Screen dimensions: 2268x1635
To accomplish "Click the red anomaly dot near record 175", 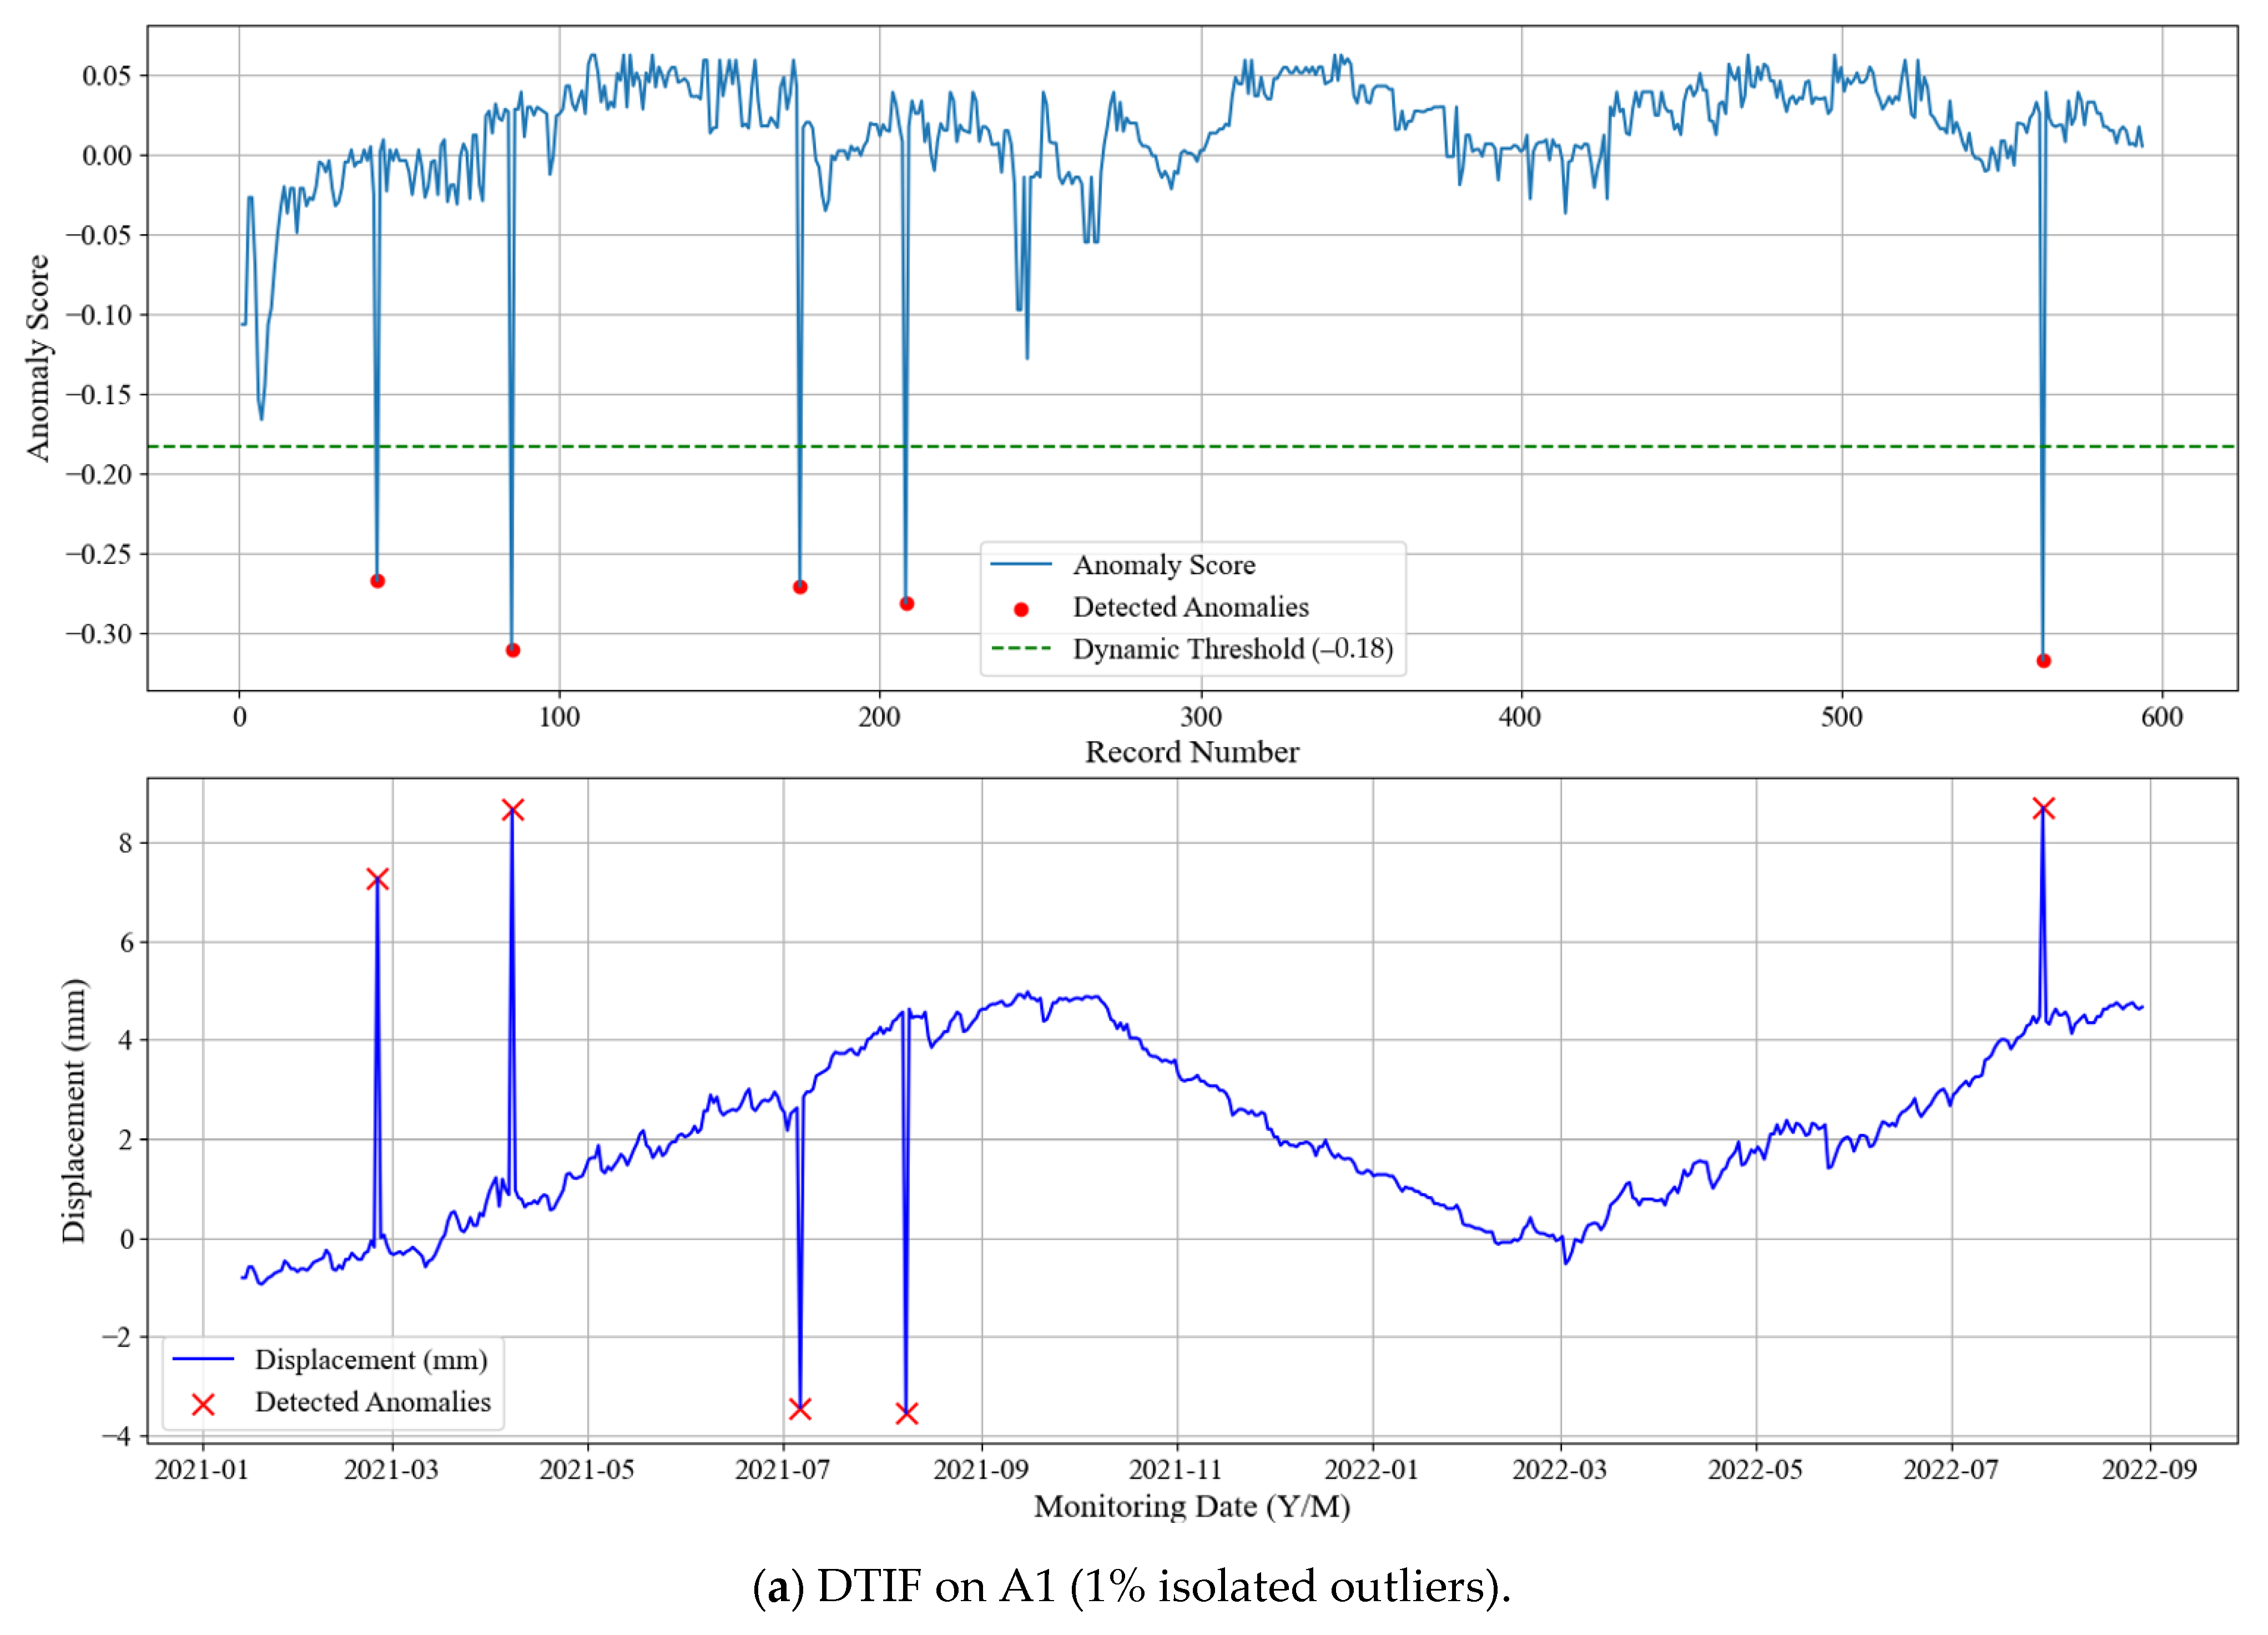I will click(800, 587).
